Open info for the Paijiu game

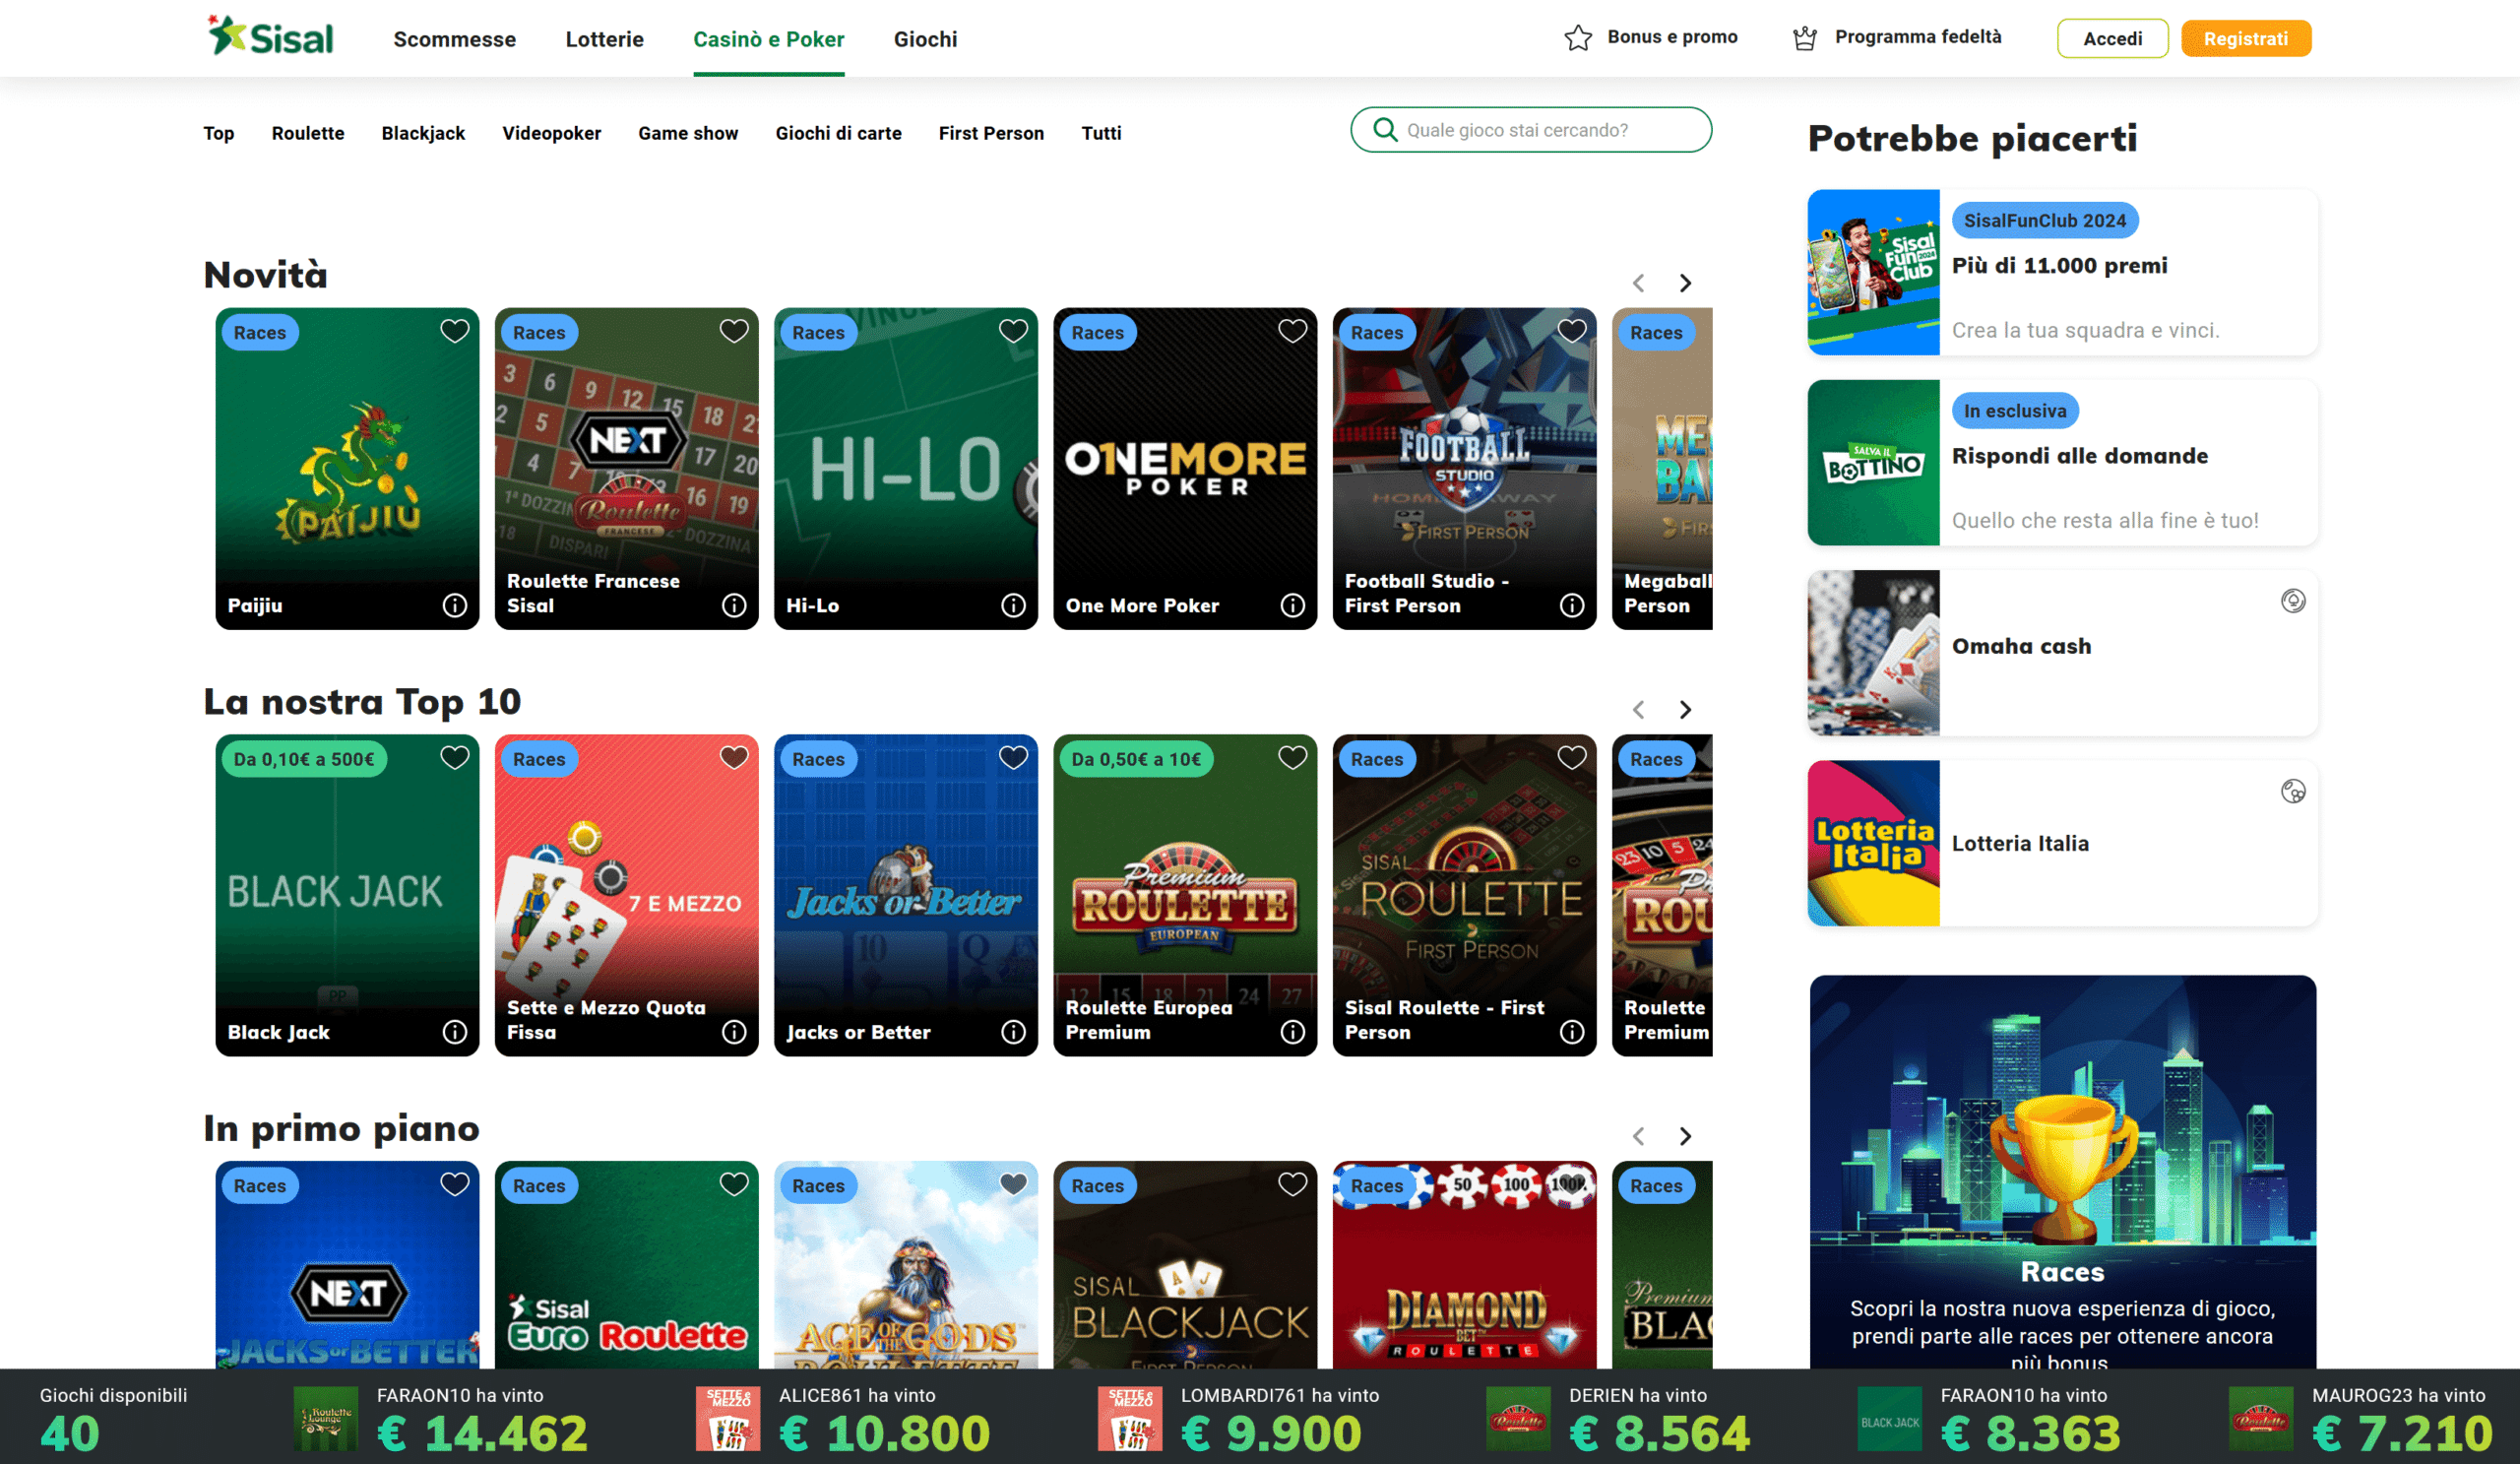click(455, 605)
